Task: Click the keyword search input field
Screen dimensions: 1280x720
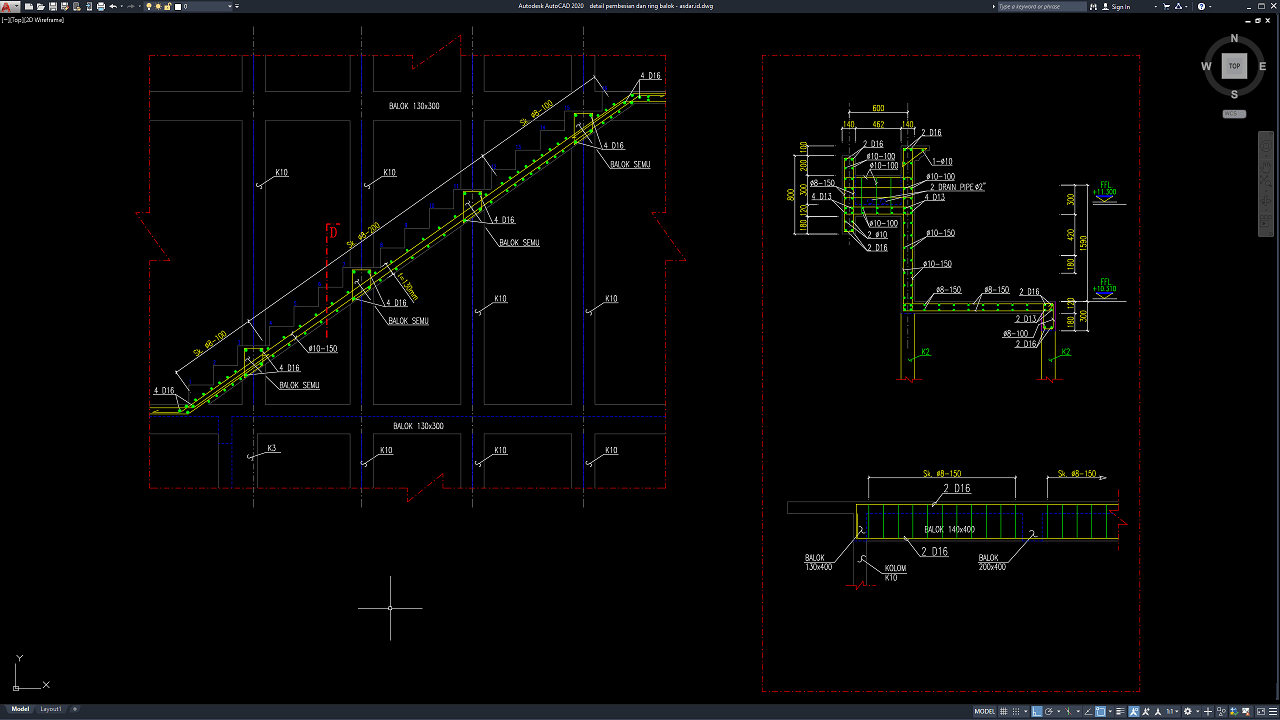Action: click(x=1040, y=6)
